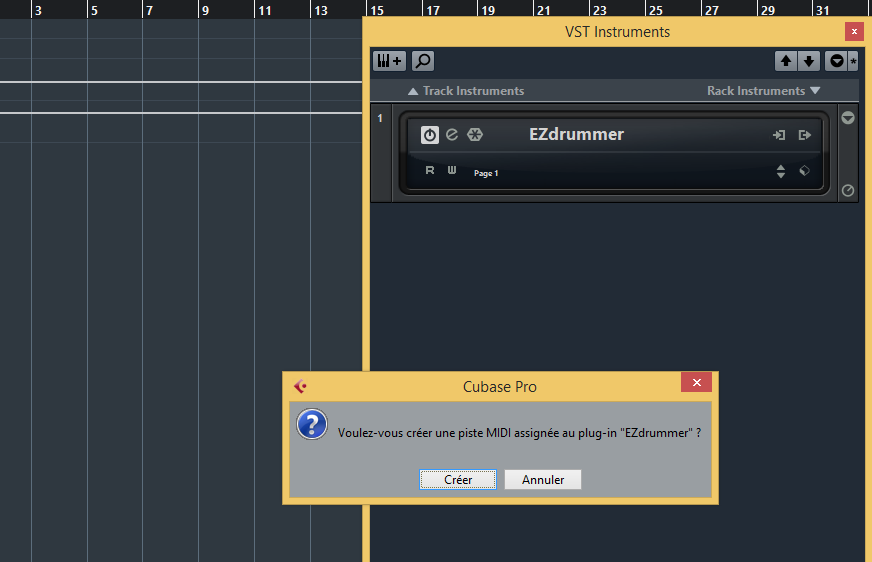Change quick control page with stepper arrows
The height and width of the screenshot is (562, 872).
[x=781, y=171]
